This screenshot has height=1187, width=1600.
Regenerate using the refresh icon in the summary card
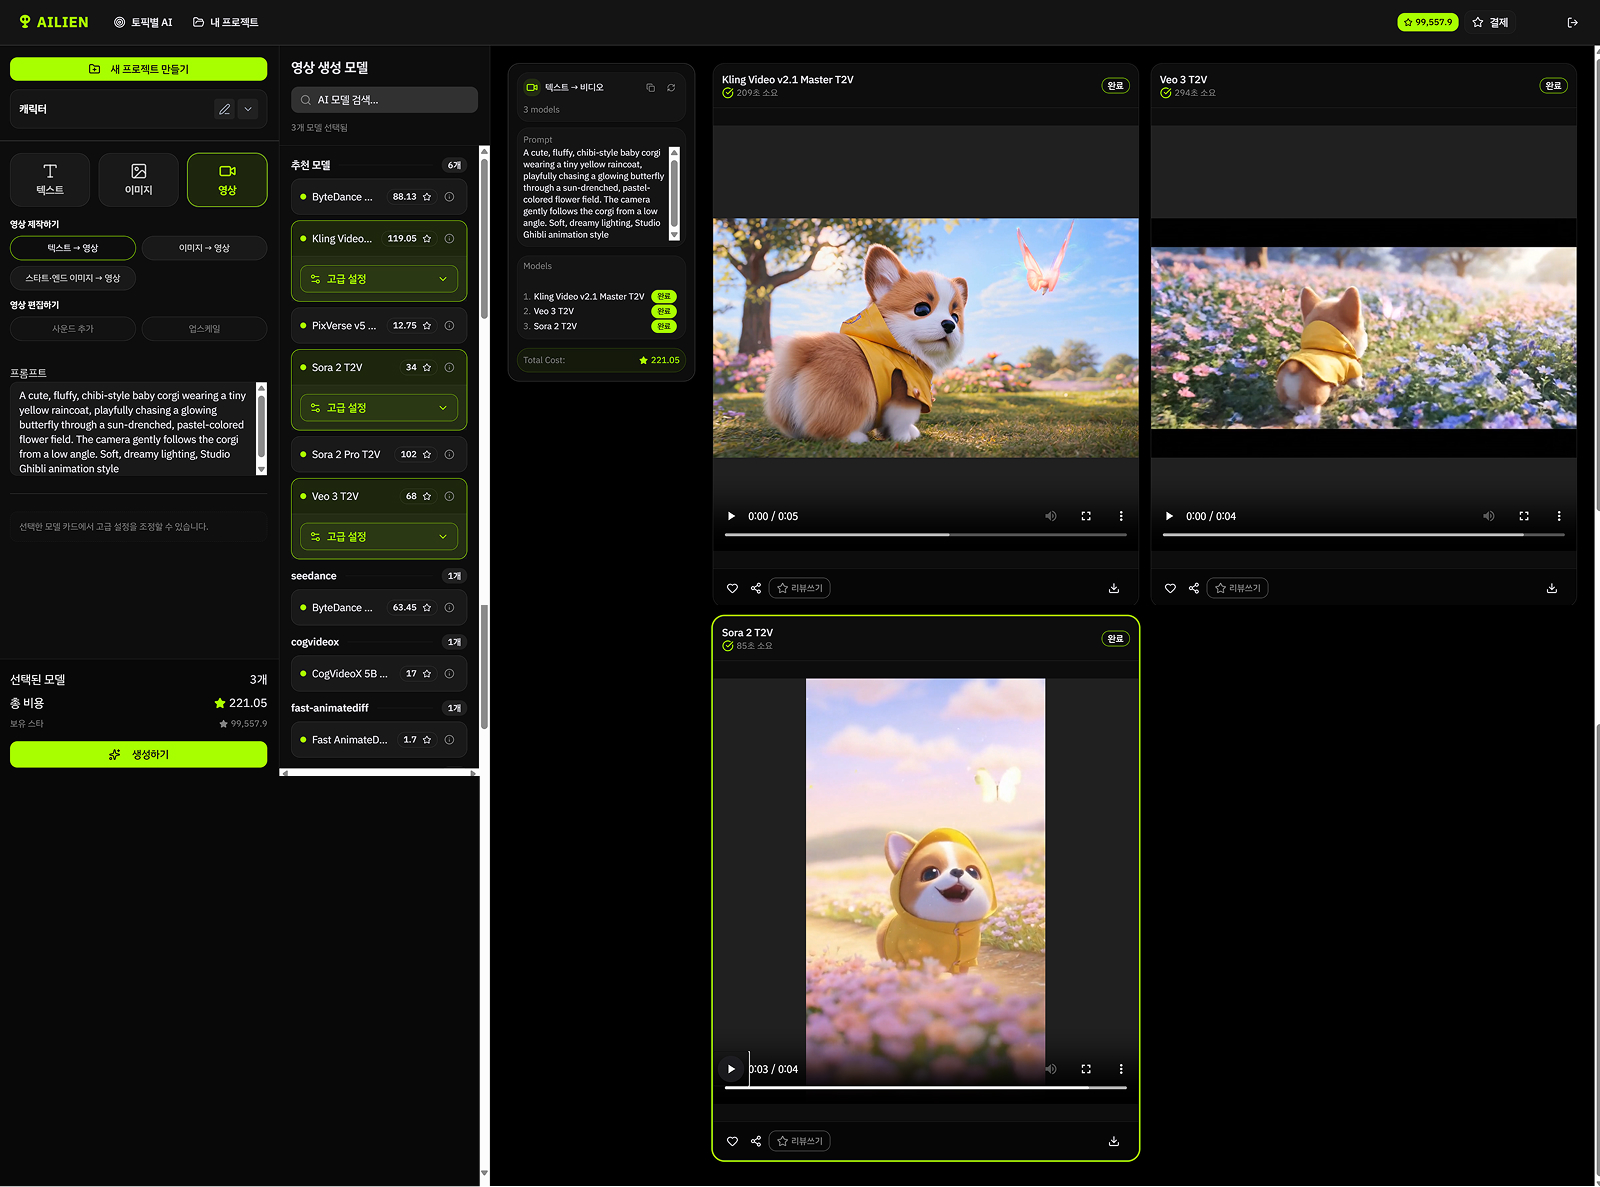[671, 87]
